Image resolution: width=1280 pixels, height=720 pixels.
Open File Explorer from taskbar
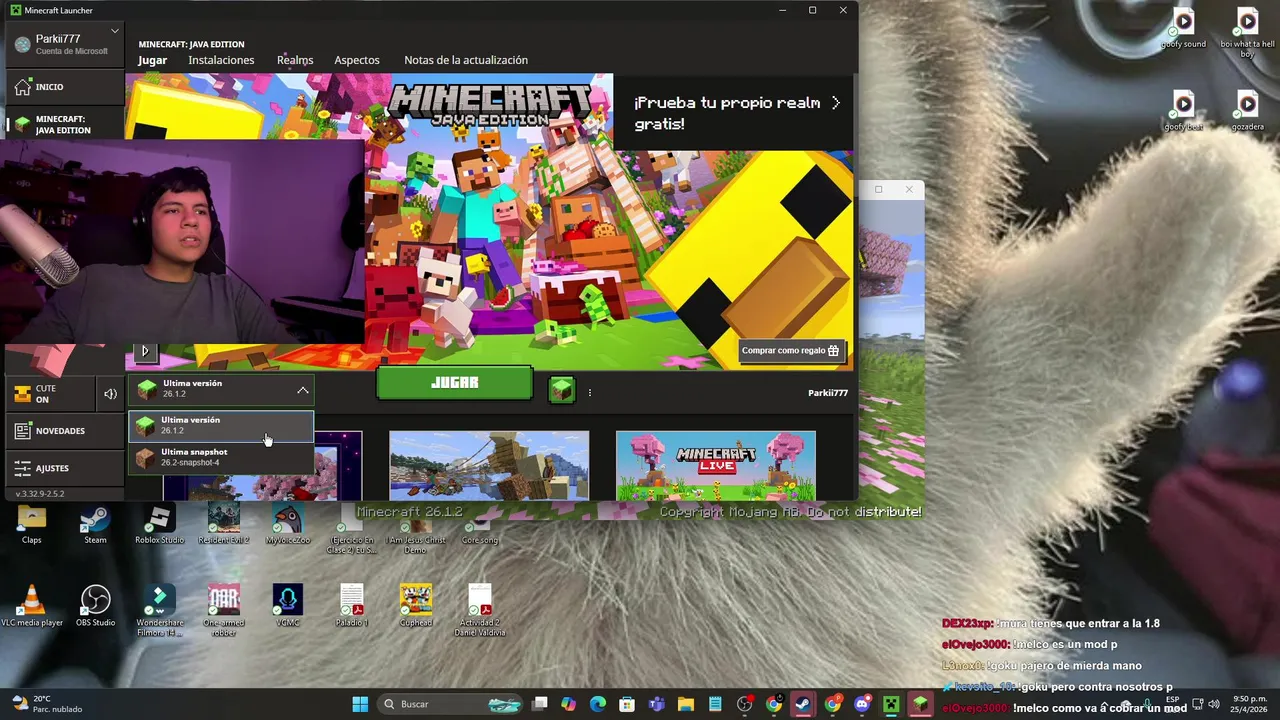686,704
